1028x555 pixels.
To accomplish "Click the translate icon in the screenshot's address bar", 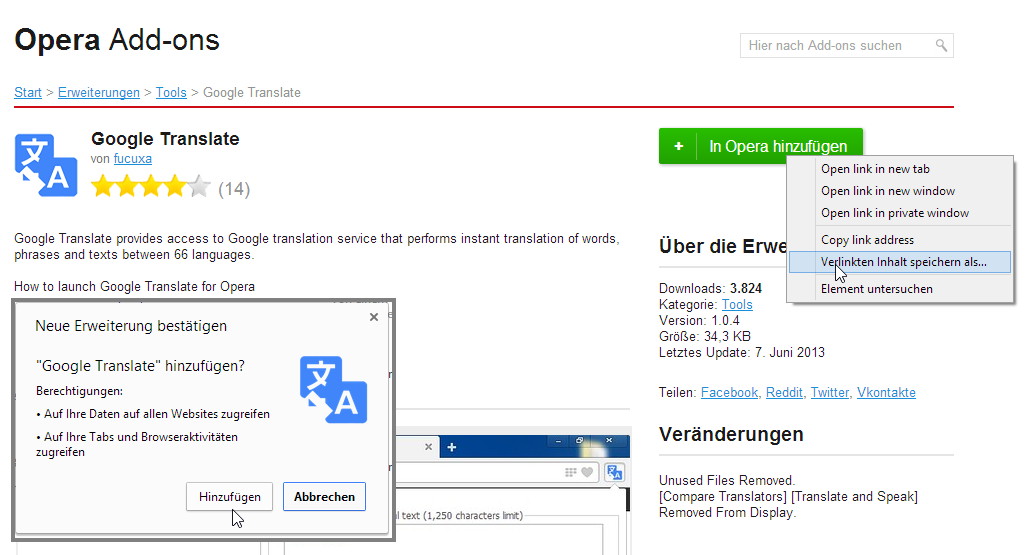I will tap(614, 472).
